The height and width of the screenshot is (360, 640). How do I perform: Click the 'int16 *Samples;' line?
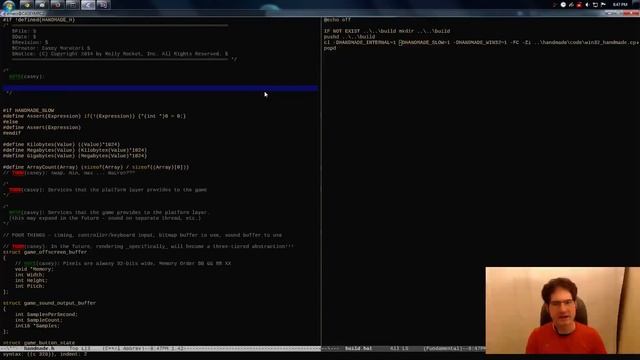point(37,326)
